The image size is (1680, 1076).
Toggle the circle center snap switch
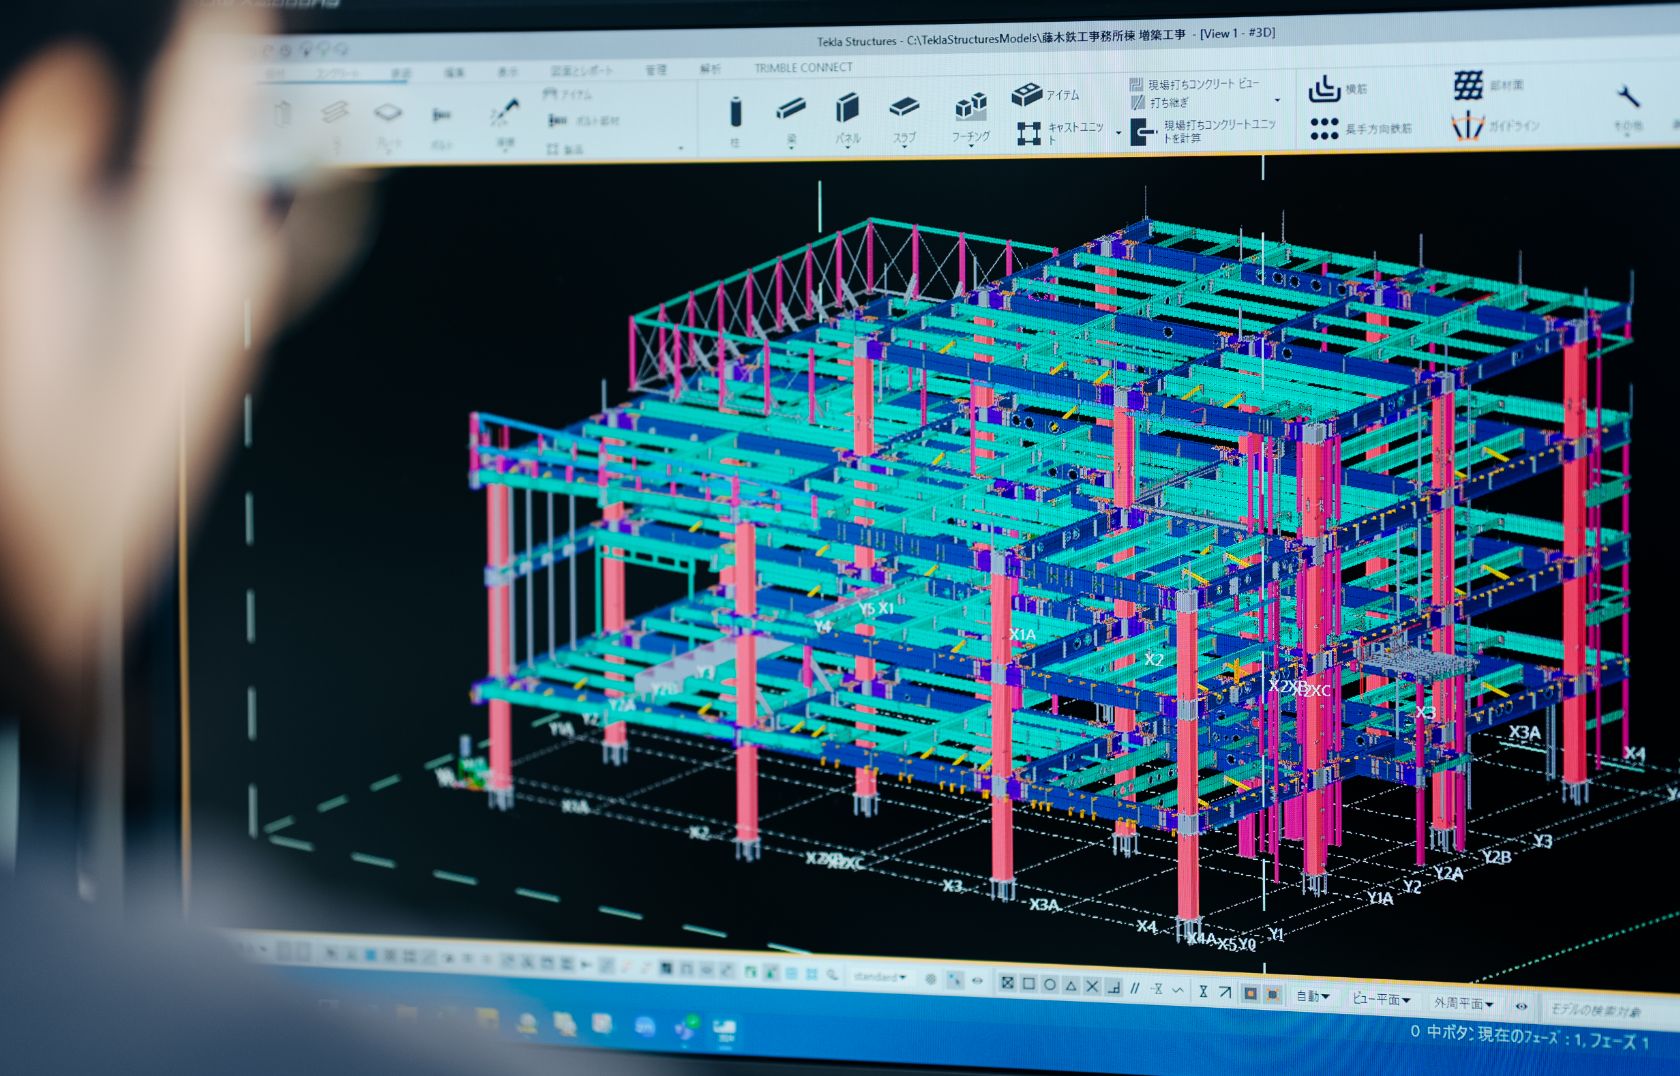pos(1049,985)
